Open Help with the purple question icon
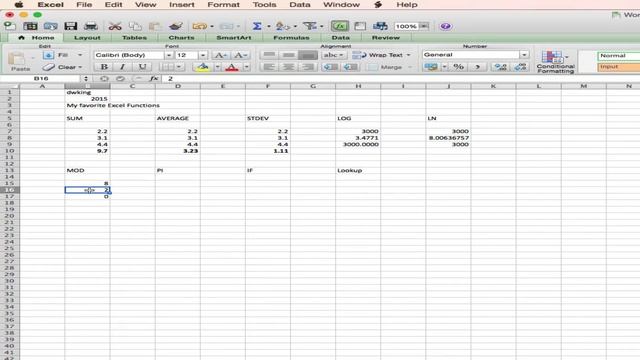 [445, 26]
